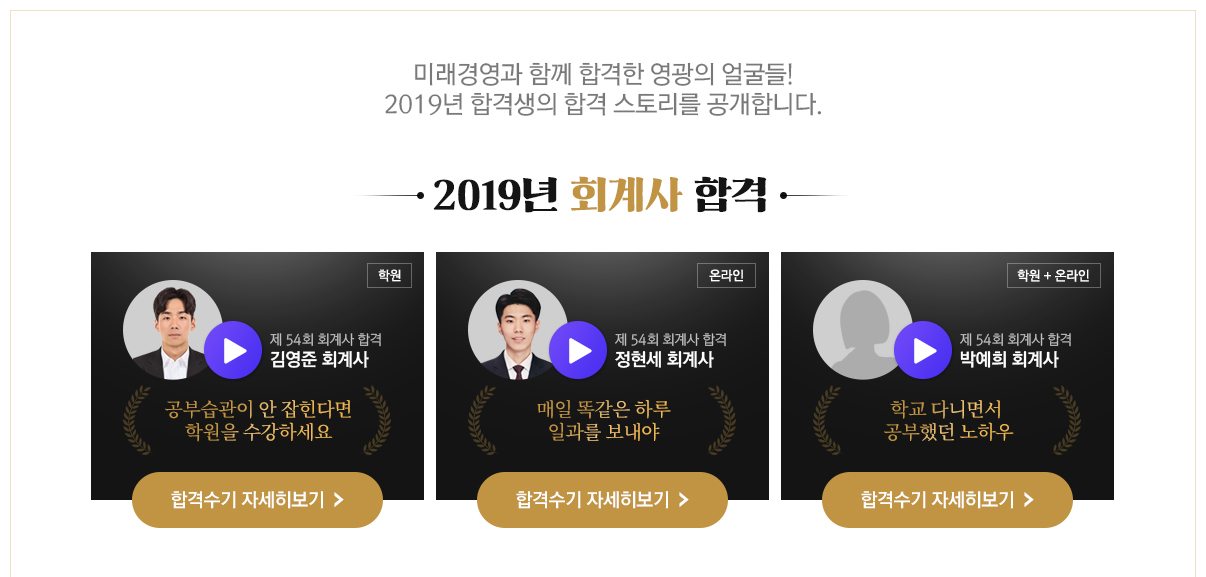Click the quote 매일 똑같은 하루 일과를 보내야
This screenshot has height=577, width=1206.
(x=603, y=421)
